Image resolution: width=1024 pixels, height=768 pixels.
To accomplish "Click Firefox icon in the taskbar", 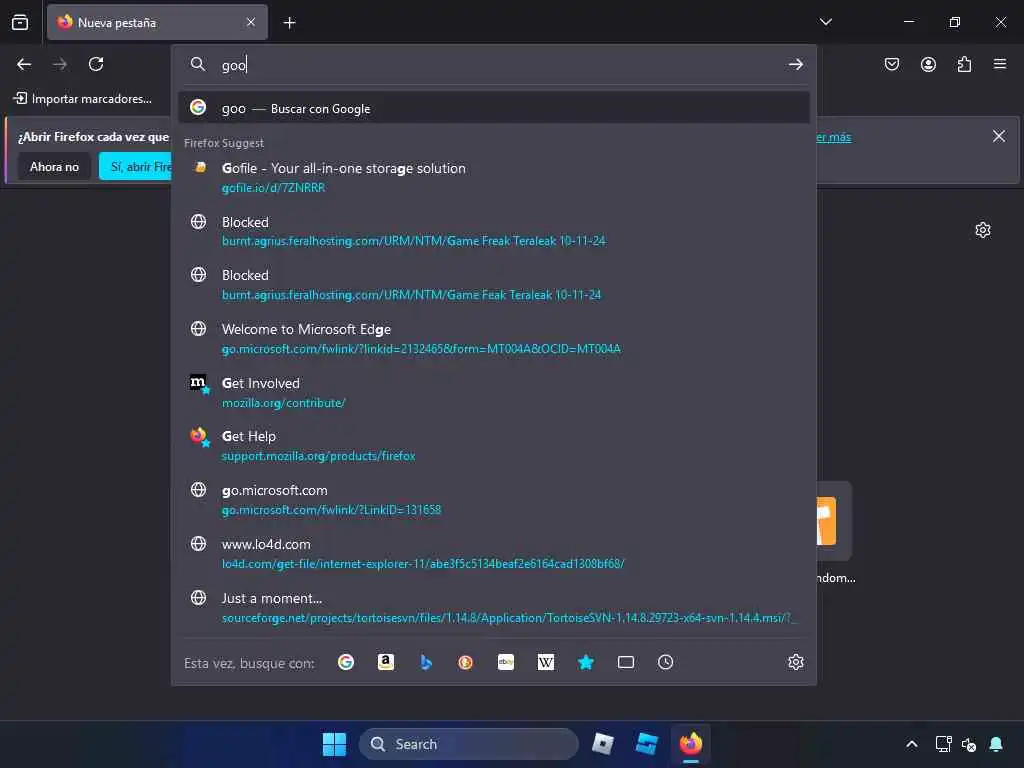I will click(x=691, y=744).
